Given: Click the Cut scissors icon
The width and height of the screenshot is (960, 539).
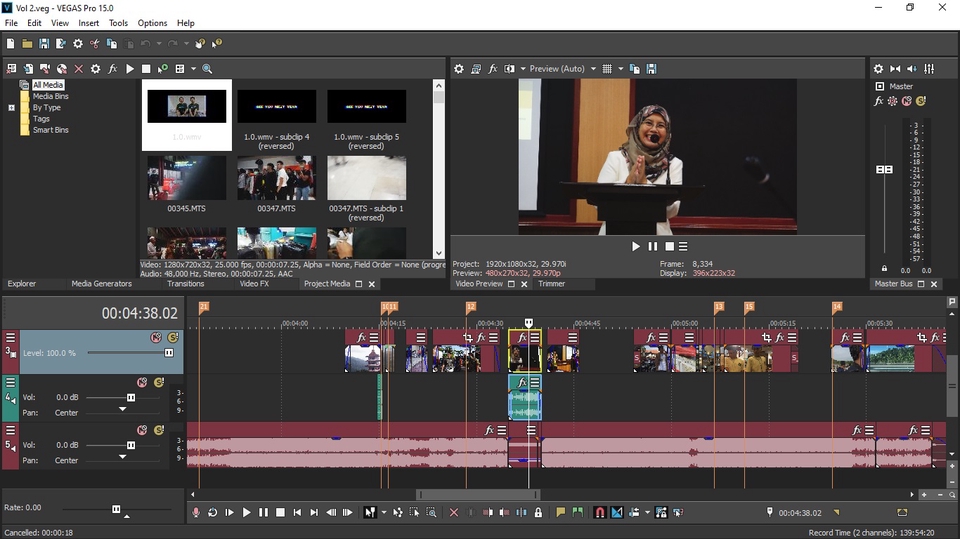Looking at the screenshot, I should tap(94, 43).
